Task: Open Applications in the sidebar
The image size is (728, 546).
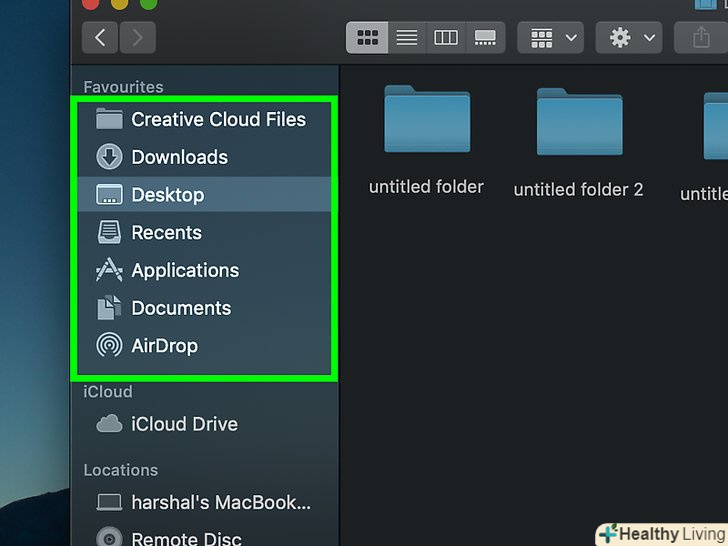Action: tap(204, 270)
